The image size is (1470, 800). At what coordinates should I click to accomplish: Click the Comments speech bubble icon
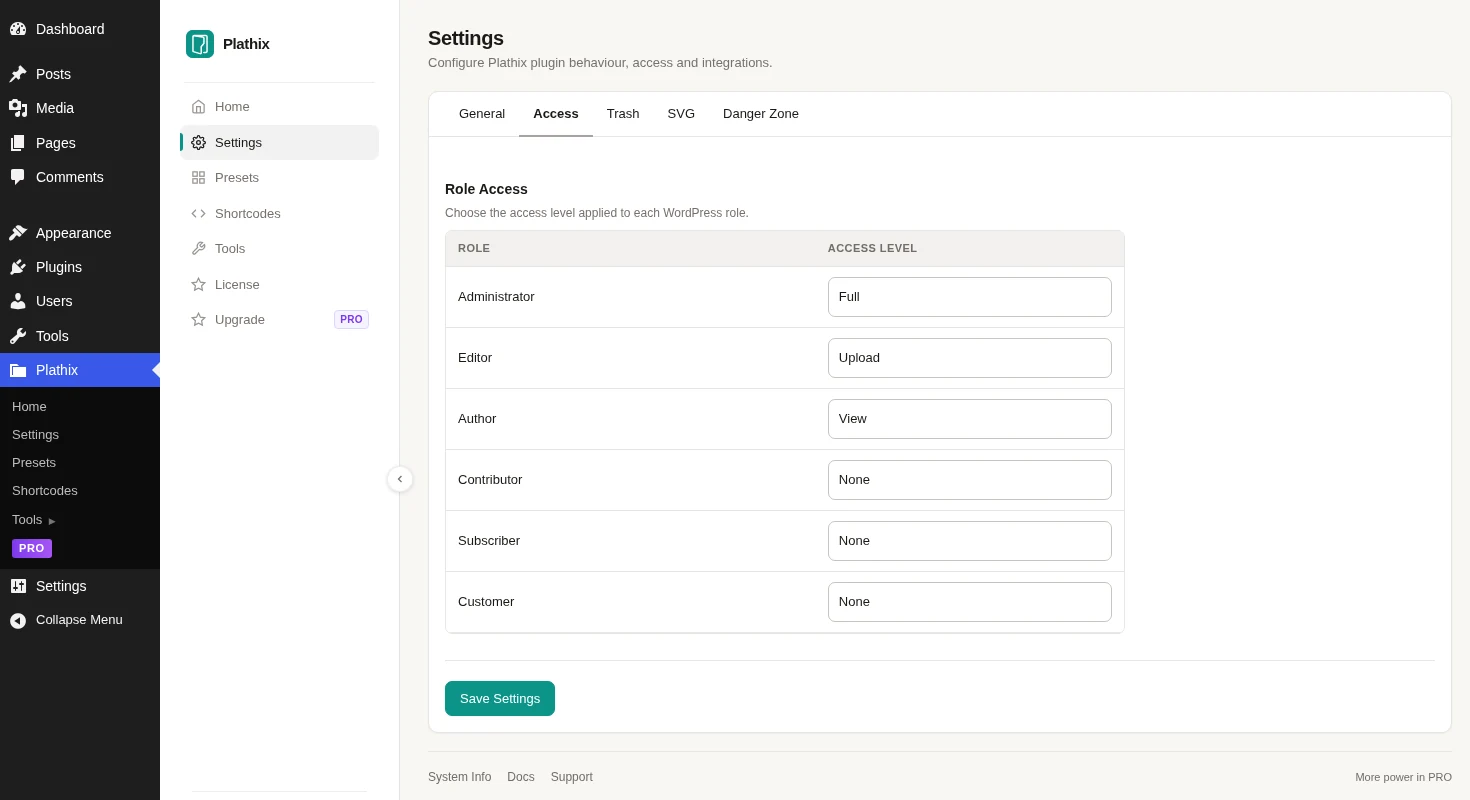pos(18,177)
